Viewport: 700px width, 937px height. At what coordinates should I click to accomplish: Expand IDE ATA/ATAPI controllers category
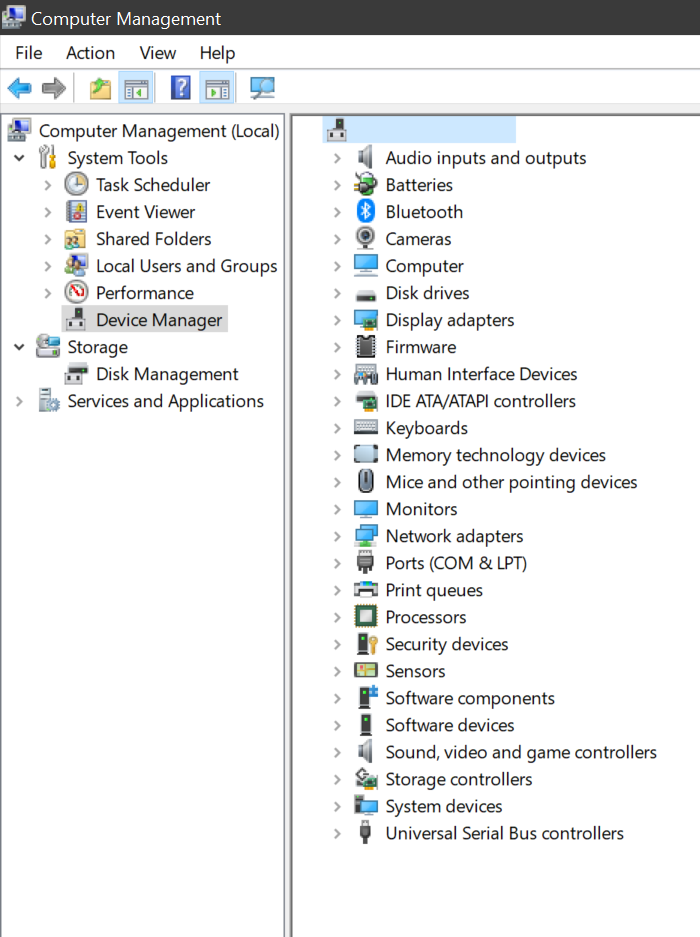point(338,401)
